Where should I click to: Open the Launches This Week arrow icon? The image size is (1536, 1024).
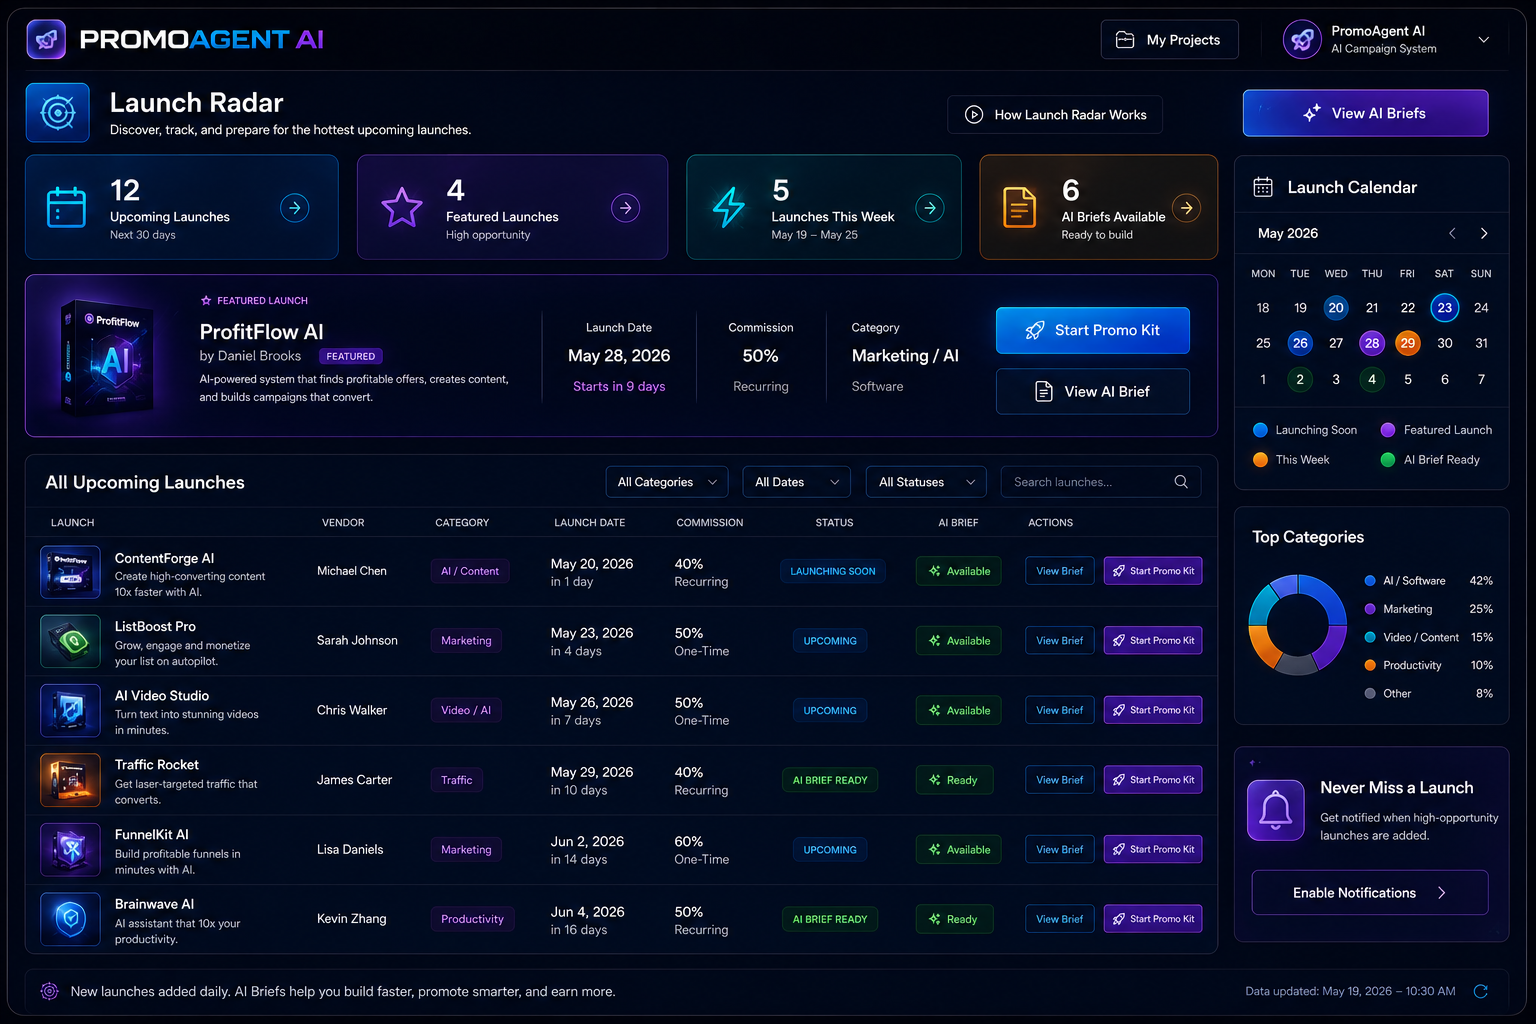pos(930,208)
